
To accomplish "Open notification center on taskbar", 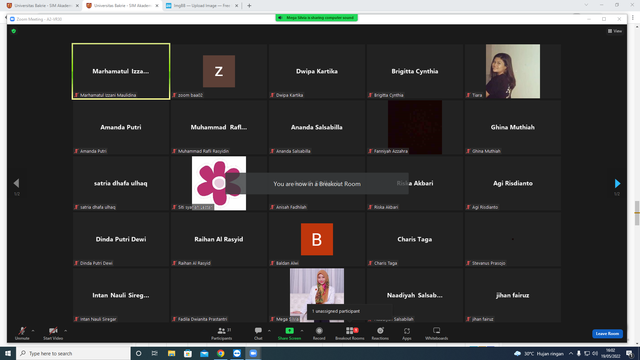I will point(630,353).
